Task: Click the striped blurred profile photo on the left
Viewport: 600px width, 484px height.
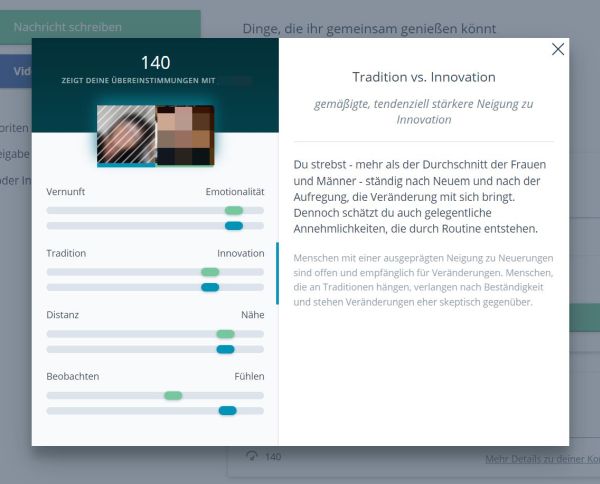Action: tap(126, 135)
